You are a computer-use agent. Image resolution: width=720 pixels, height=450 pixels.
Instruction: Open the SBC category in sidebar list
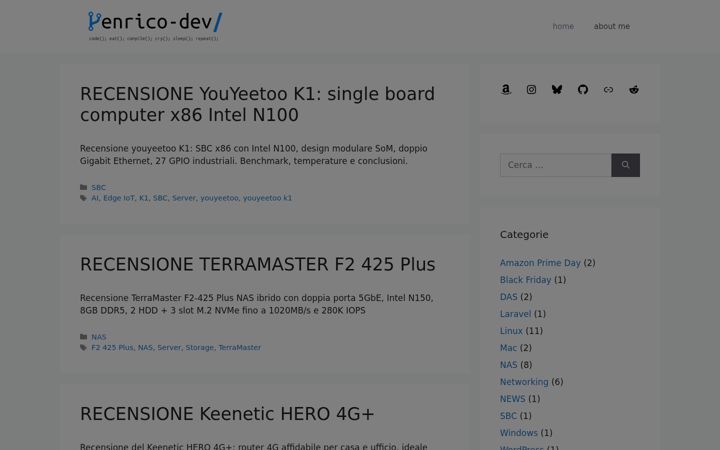508,416
